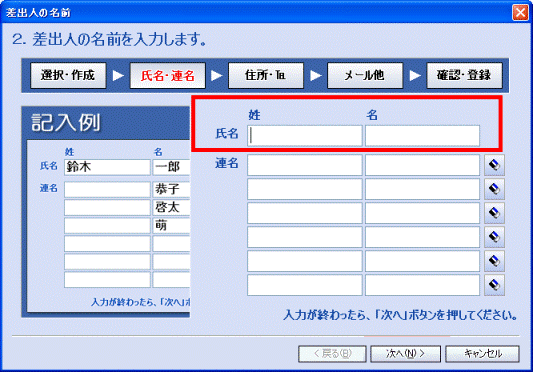533x372 pixels.
Task: Click first 連名 row surname field
Action: 305,165
